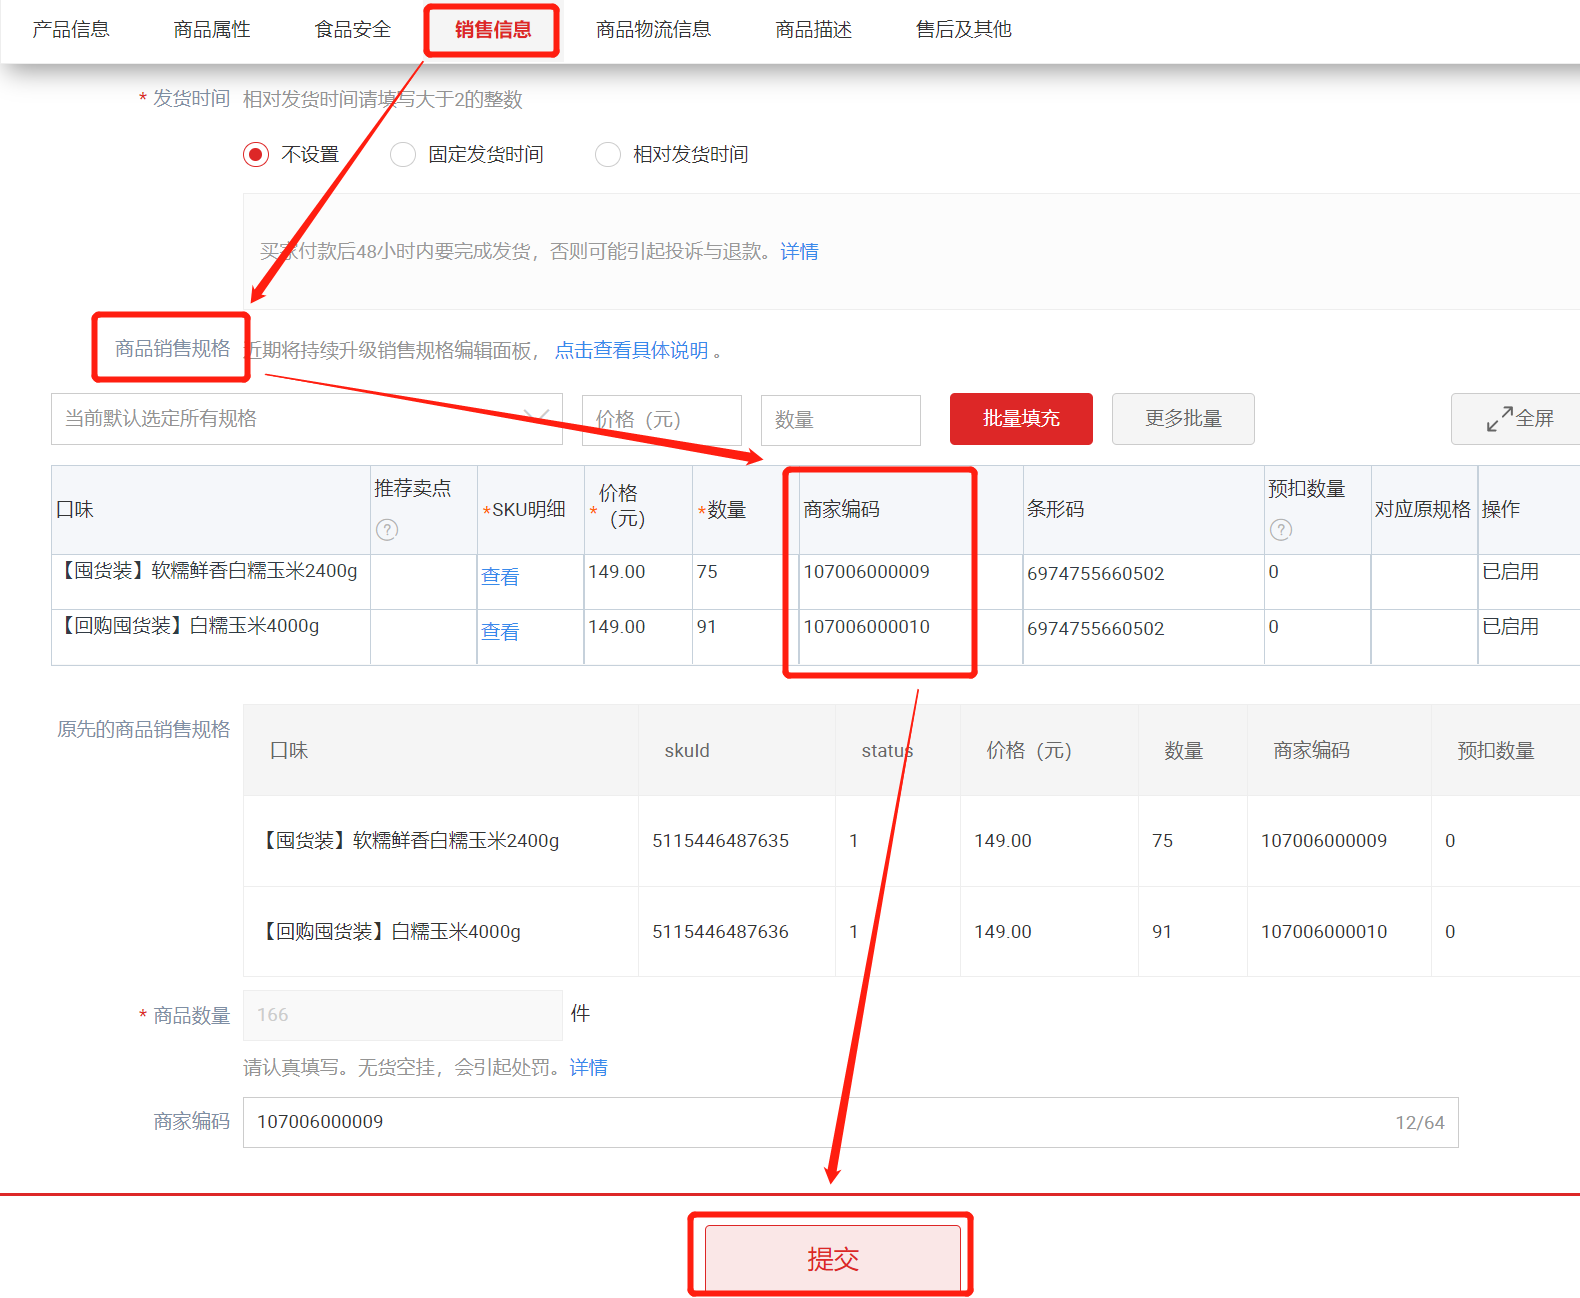Click price 149.00 in the editable 2400g row
The width and height of the screenshot is (1580, 1298).
pyautogui.click(x=617, y=572)
